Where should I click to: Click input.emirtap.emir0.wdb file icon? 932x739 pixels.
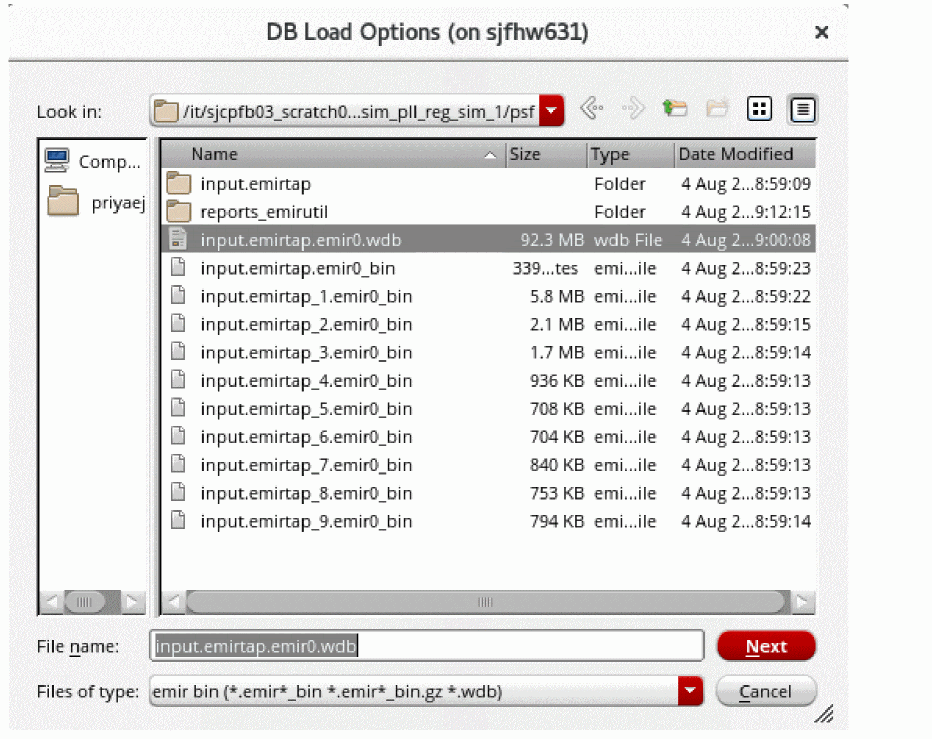pyautogui.click(x=178, y=239)
